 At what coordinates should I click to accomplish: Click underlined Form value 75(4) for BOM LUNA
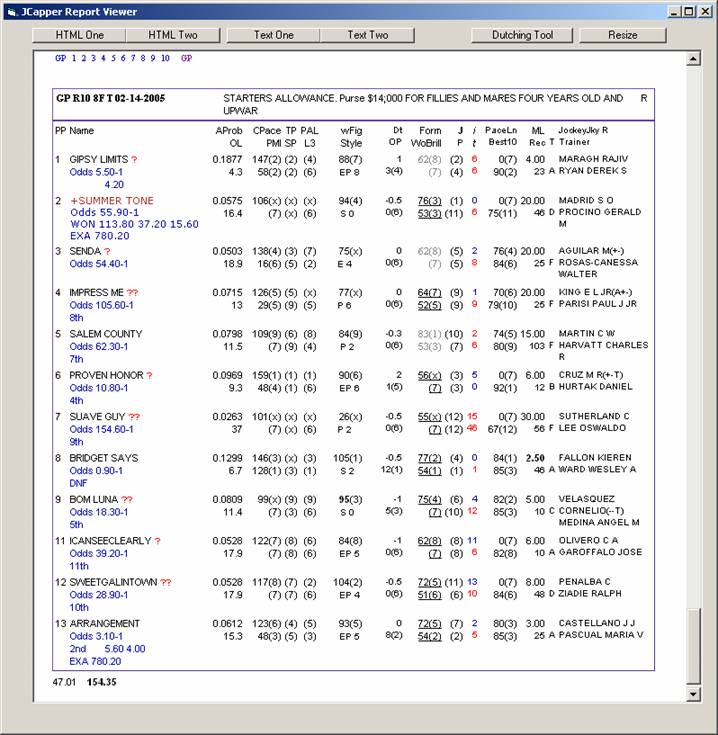[x=429, y=499]
